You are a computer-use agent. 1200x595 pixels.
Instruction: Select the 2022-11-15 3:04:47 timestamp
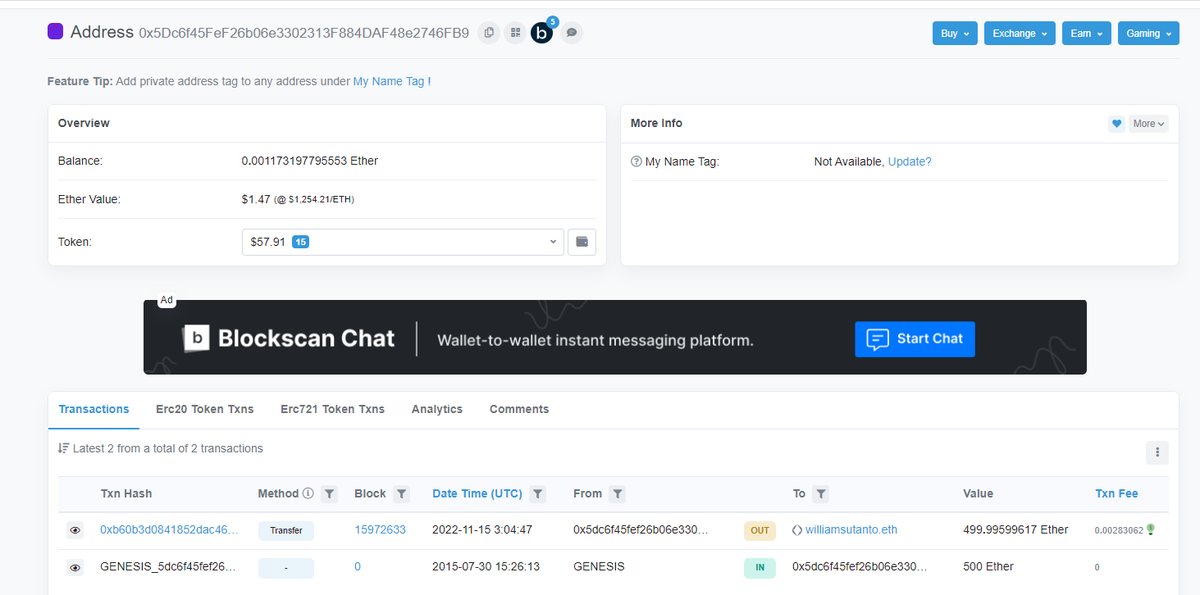pyautogui.click(x=482, y=530)
